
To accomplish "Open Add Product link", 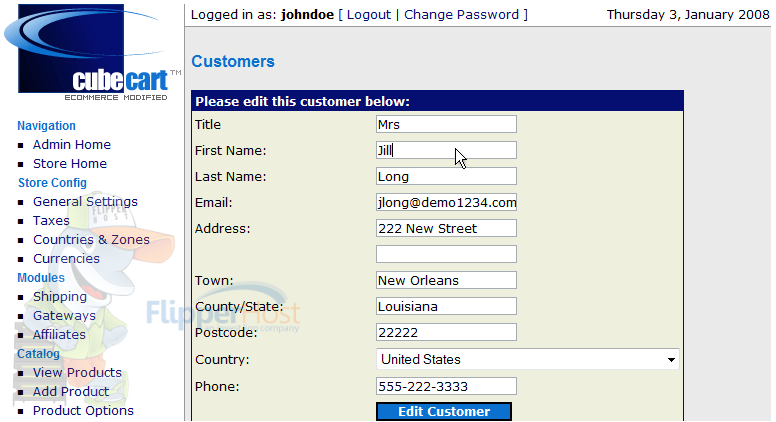I will tap(71, 392).
